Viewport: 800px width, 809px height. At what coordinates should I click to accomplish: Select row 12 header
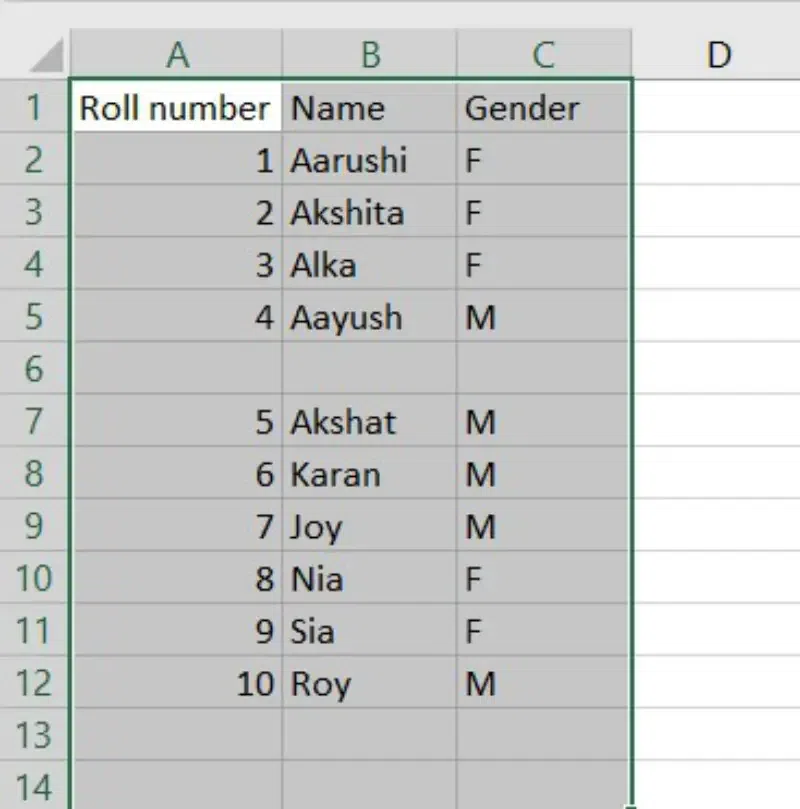pyautogui.click(x=34, y=684)
